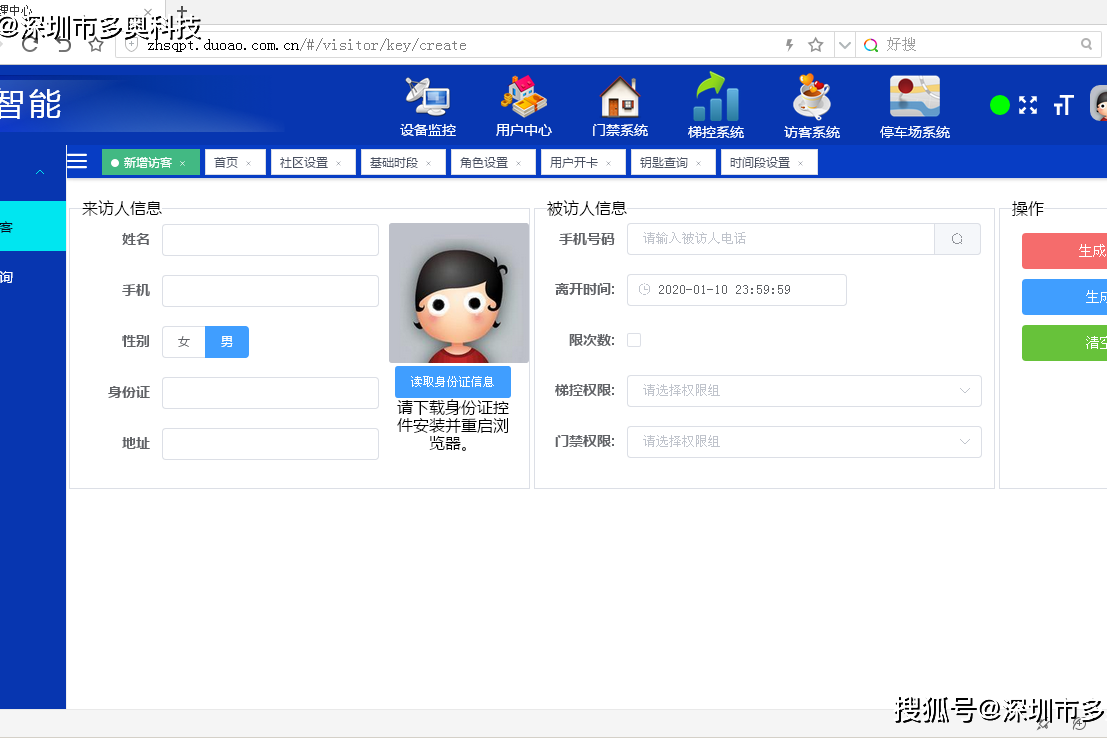
Task: Switch to the 社区设置 tab
Action: point(306,161)
